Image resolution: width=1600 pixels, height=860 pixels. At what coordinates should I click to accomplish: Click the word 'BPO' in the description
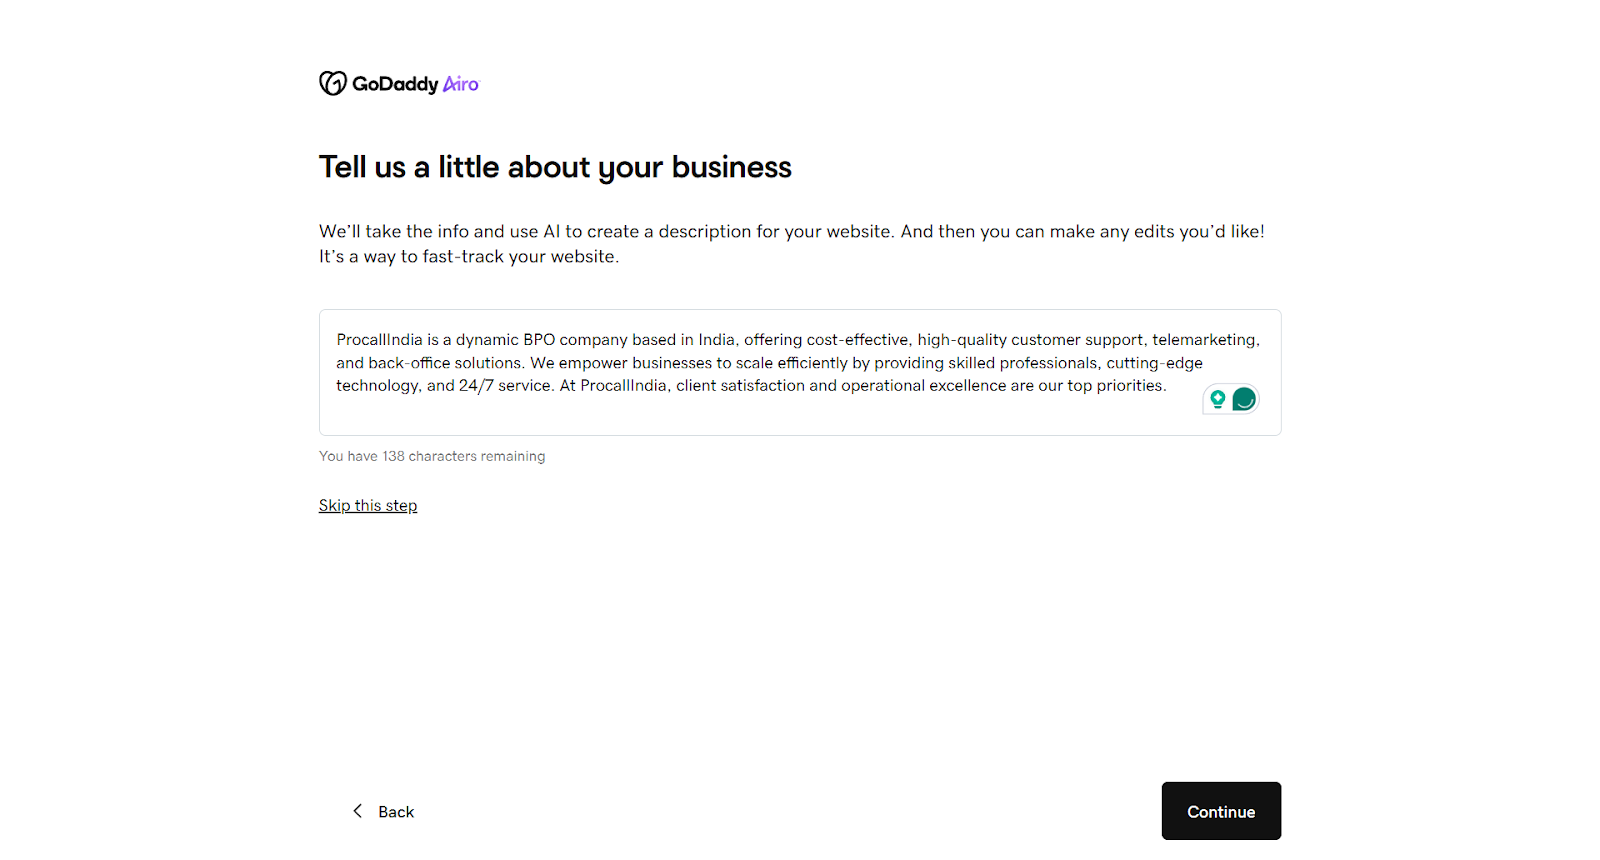point(539,340)
